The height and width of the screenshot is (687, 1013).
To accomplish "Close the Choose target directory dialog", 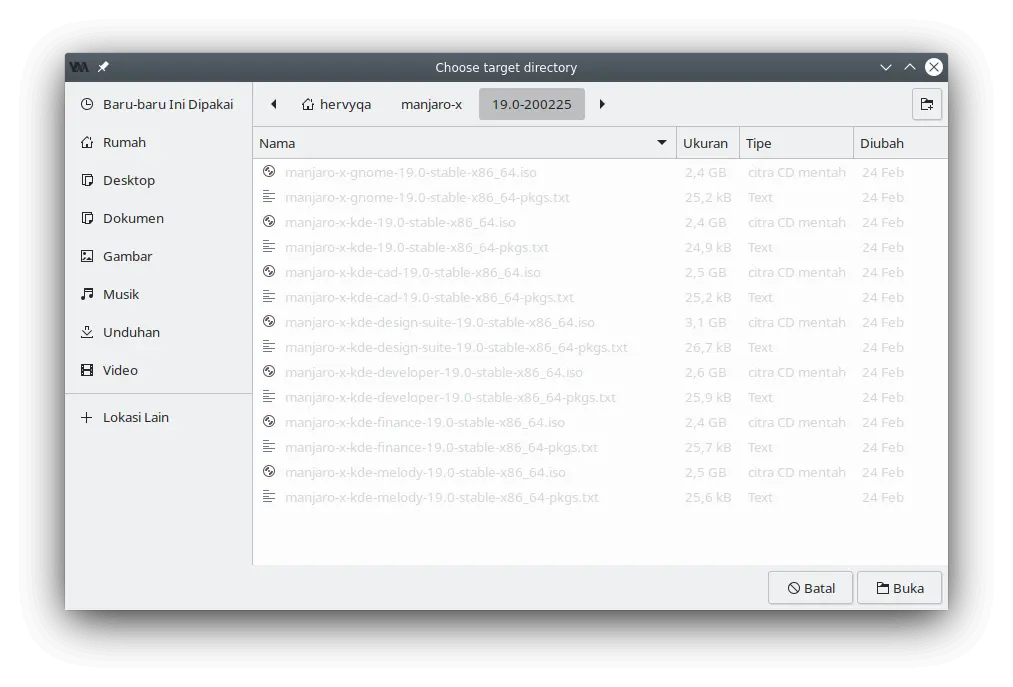I will click(x=934, y=67).
